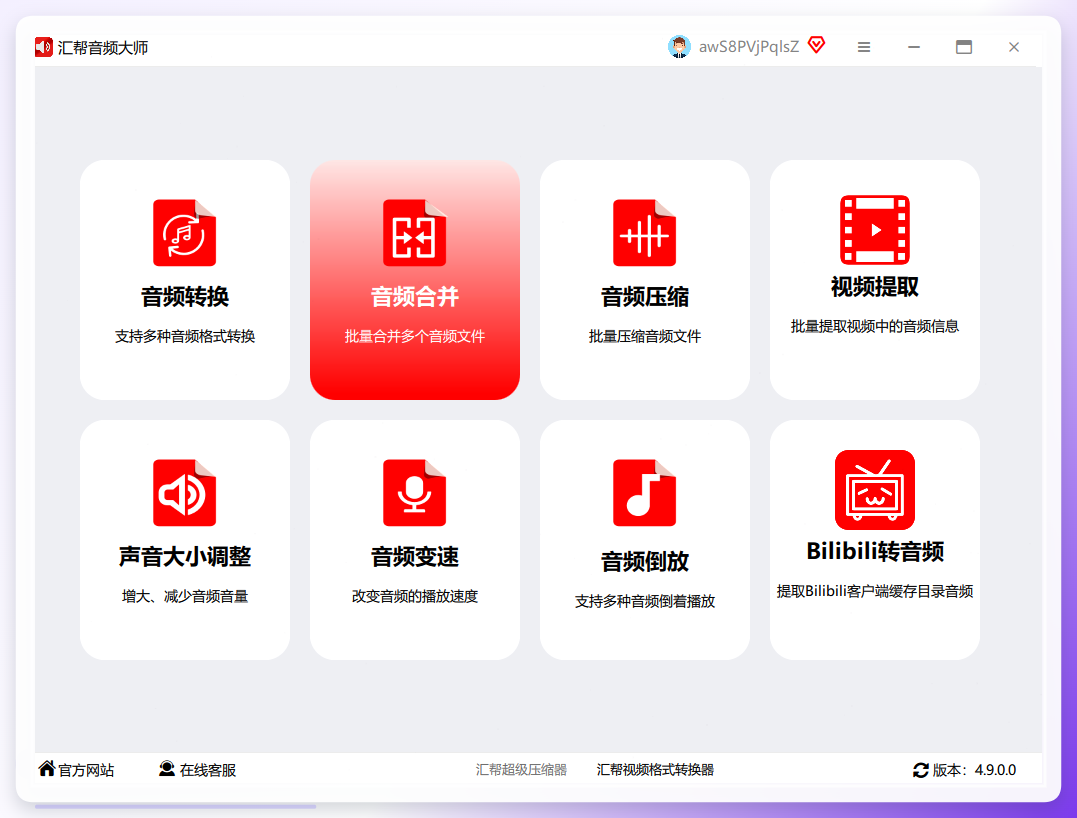This screenshot has height=818, width=1077.
Task: Open the 音频倒放 music note icon
Action: coord(644,493)
